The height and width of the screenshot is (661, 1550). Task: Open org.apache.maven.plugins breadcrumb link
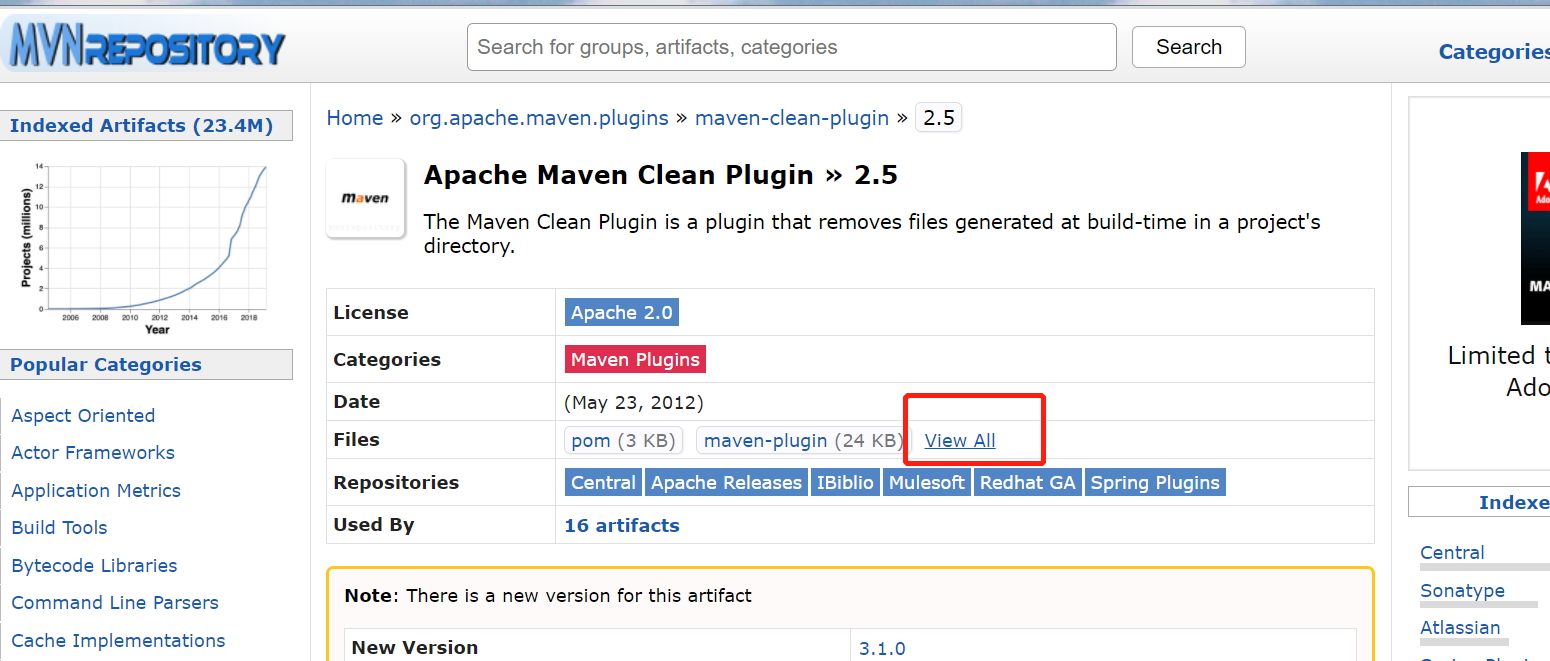click(539, 118)
